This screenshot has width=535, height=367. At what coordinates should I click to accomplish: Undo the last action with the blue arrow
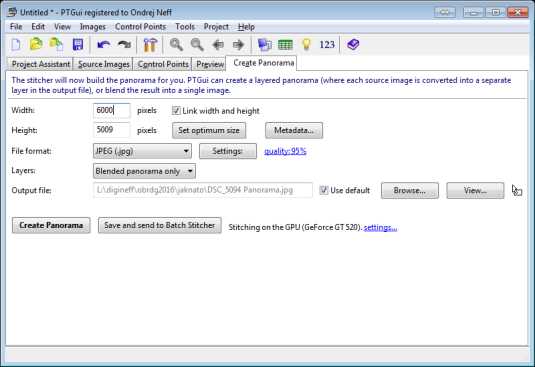click(x=103, y=45)
